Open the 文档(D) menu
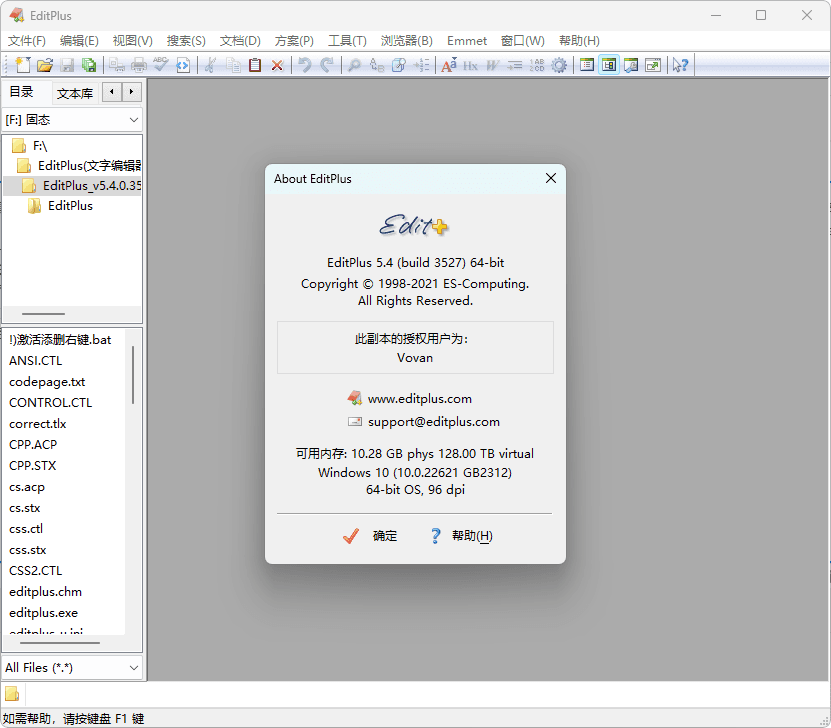831x728 pixels. [240, 41]
